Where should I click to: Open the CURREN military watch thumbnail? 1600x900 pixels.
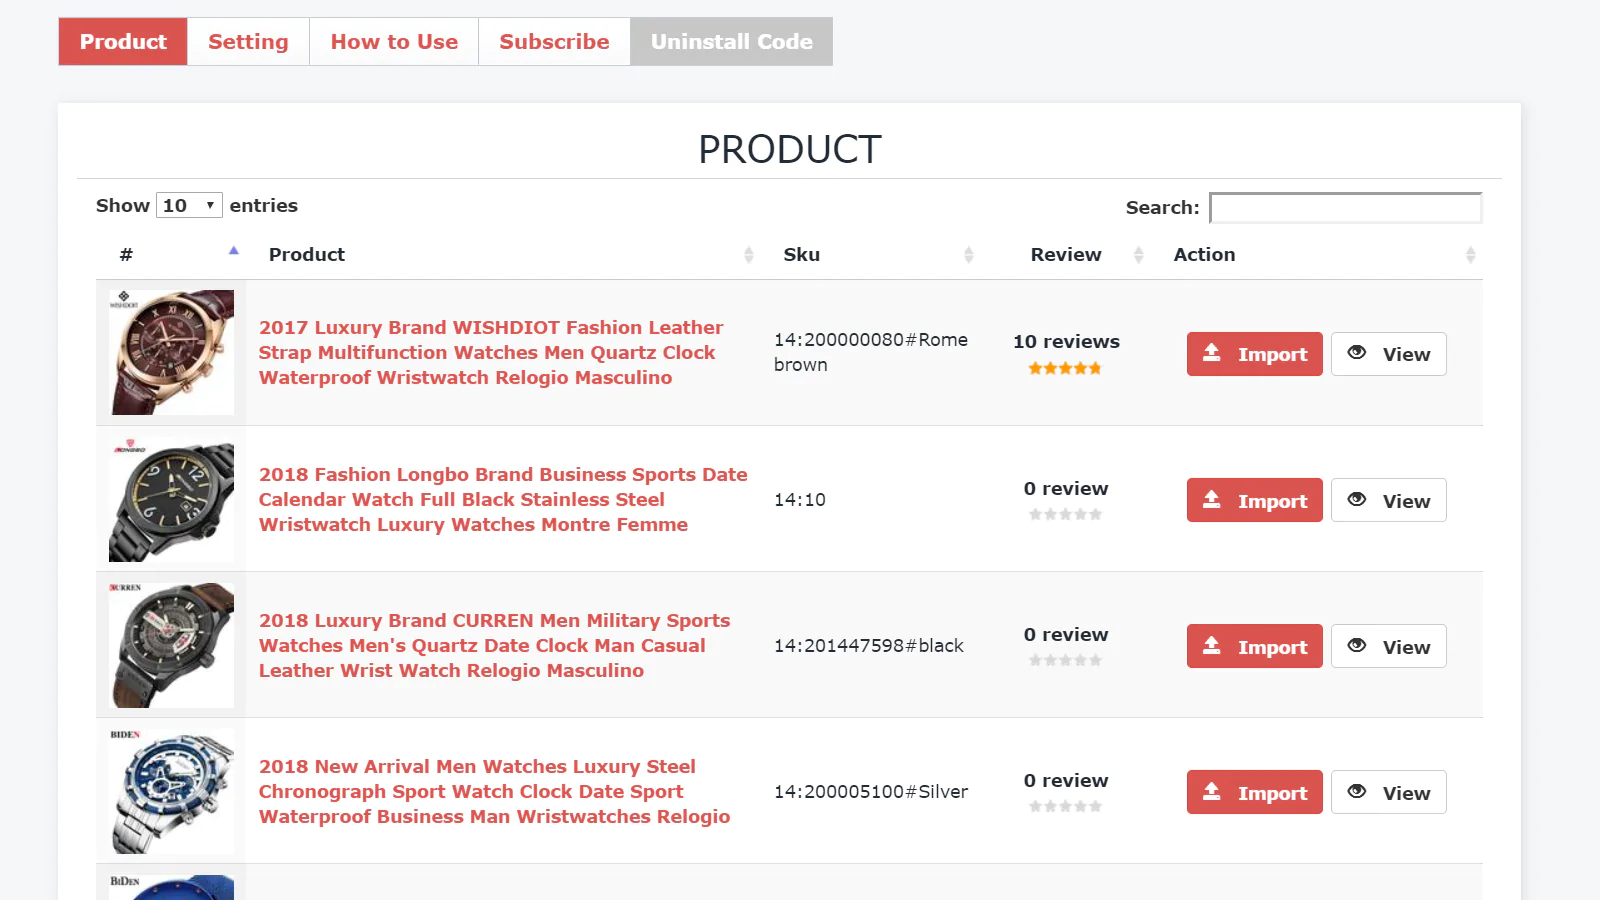[171, 645]
